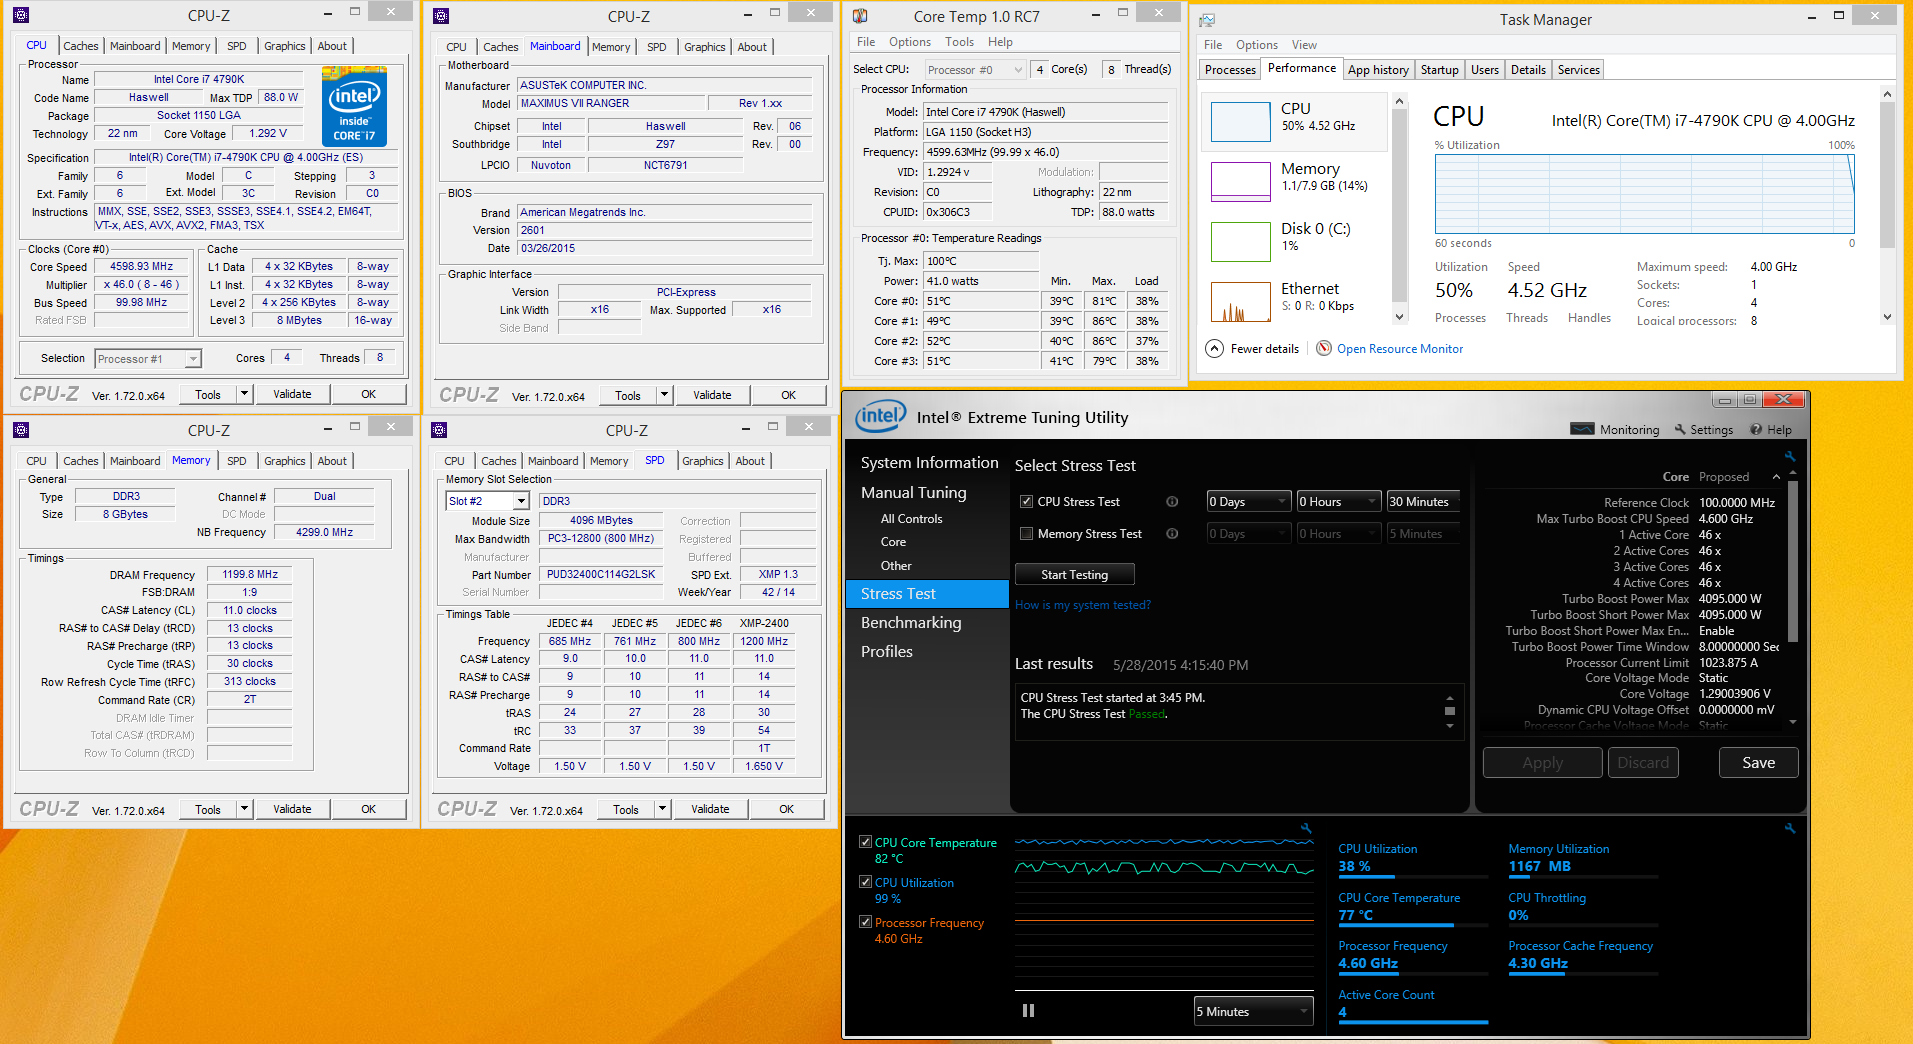Click How is my system tested link
Viewport: 1913px width, 1044px height.
(1083, 605)
